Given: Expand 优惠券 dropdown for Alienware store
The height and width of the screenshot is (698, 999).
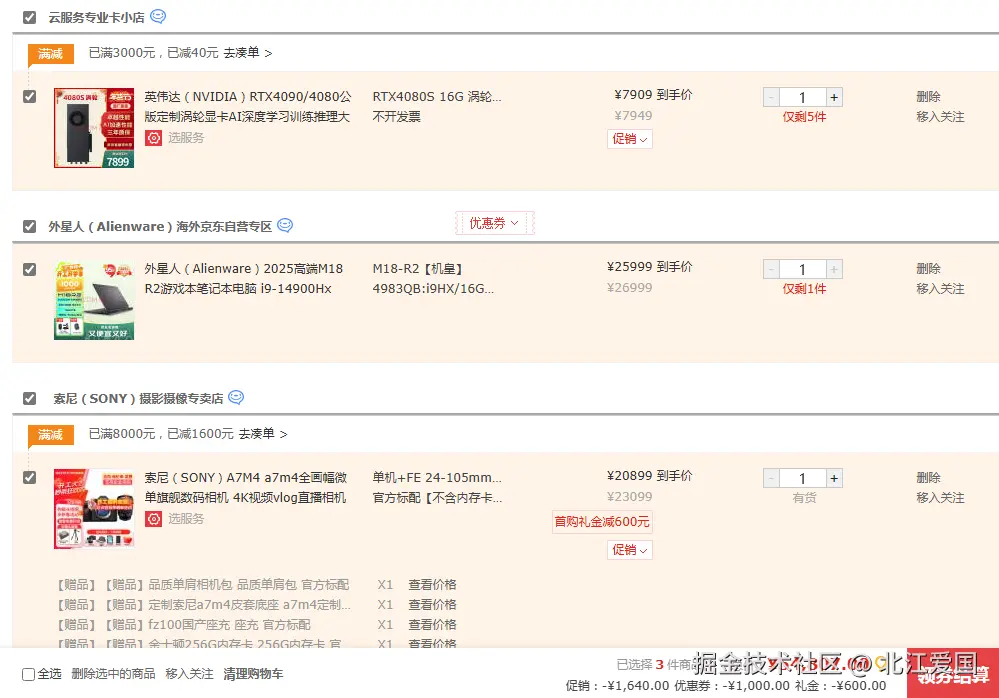Looking at the screenshot, I should click(494, 223).
